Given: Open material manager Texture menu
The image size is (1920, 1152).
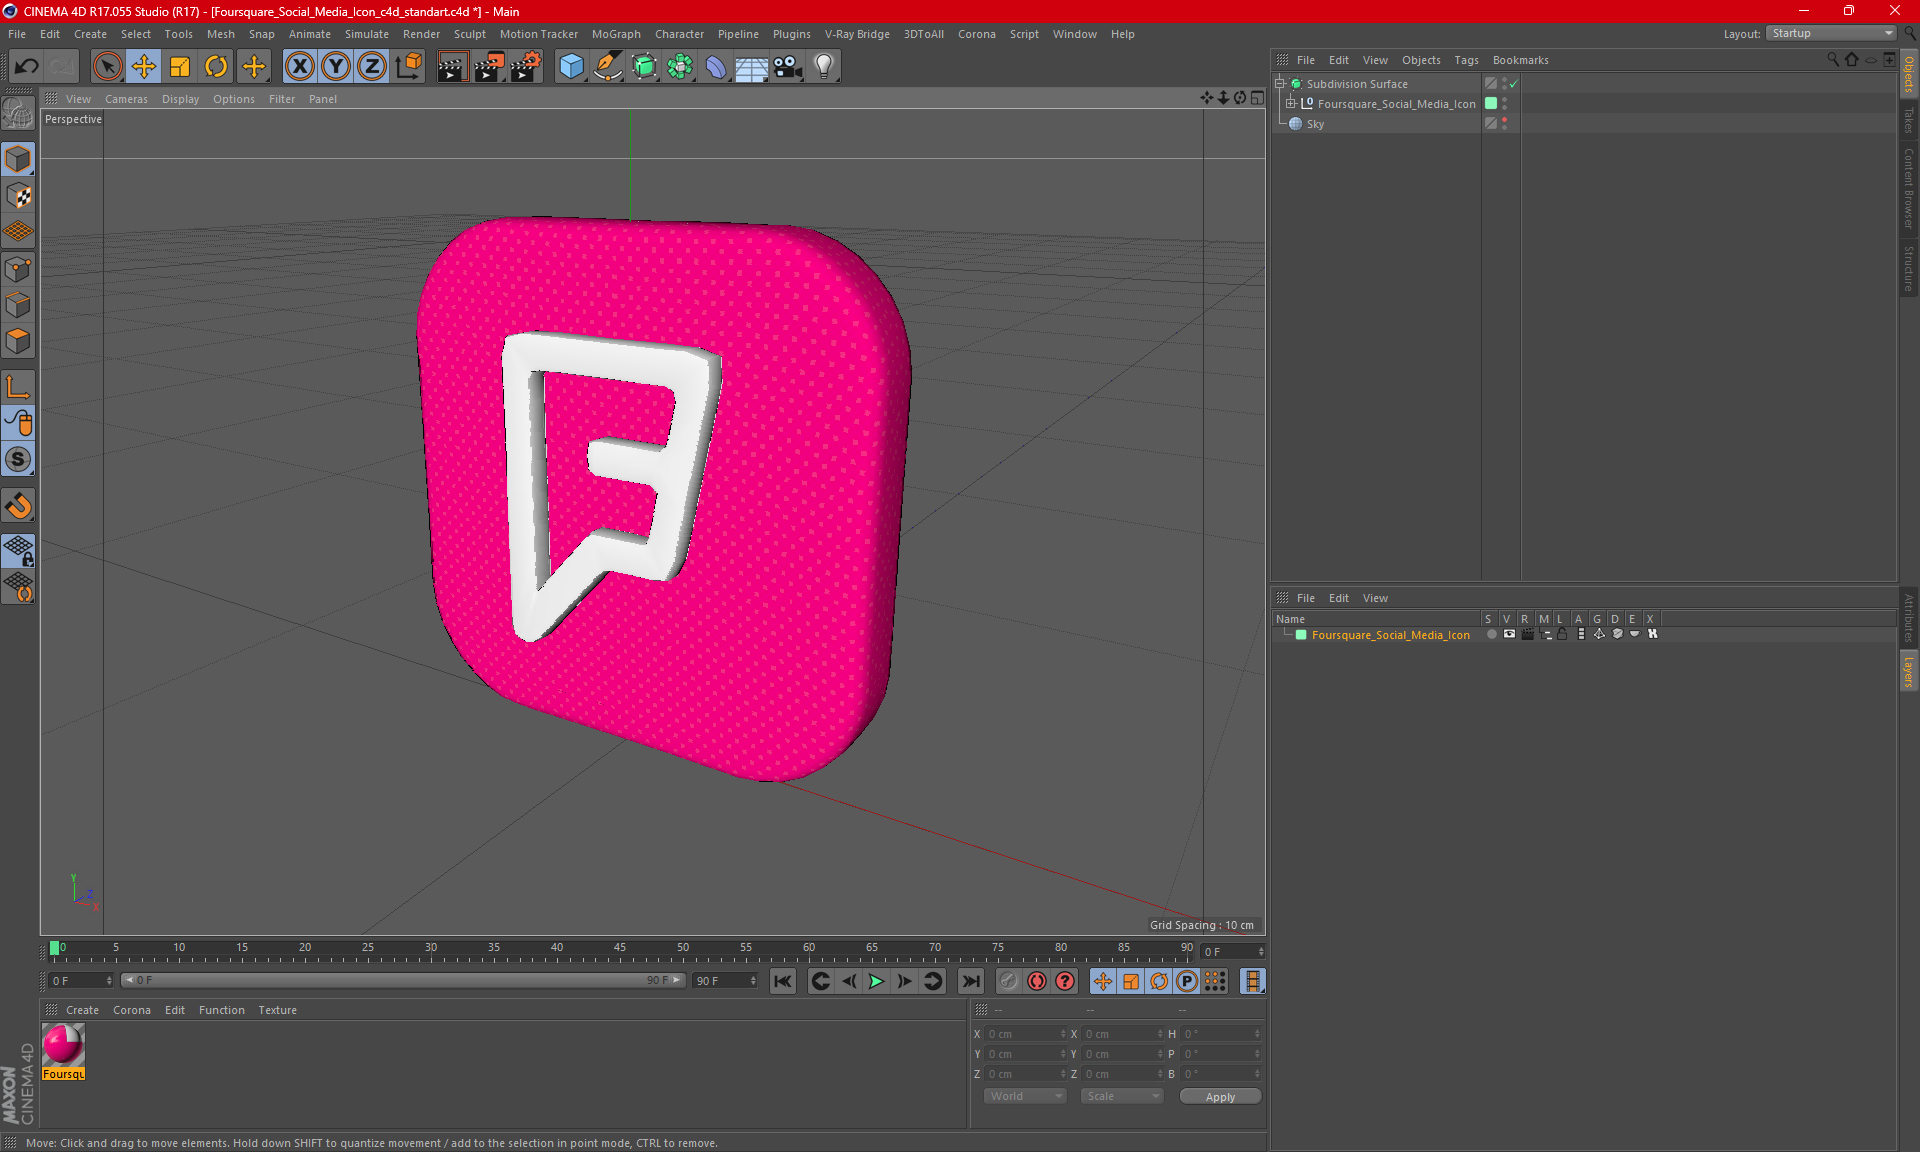Looking at the screenshot, I should [x=277, y=1010].
